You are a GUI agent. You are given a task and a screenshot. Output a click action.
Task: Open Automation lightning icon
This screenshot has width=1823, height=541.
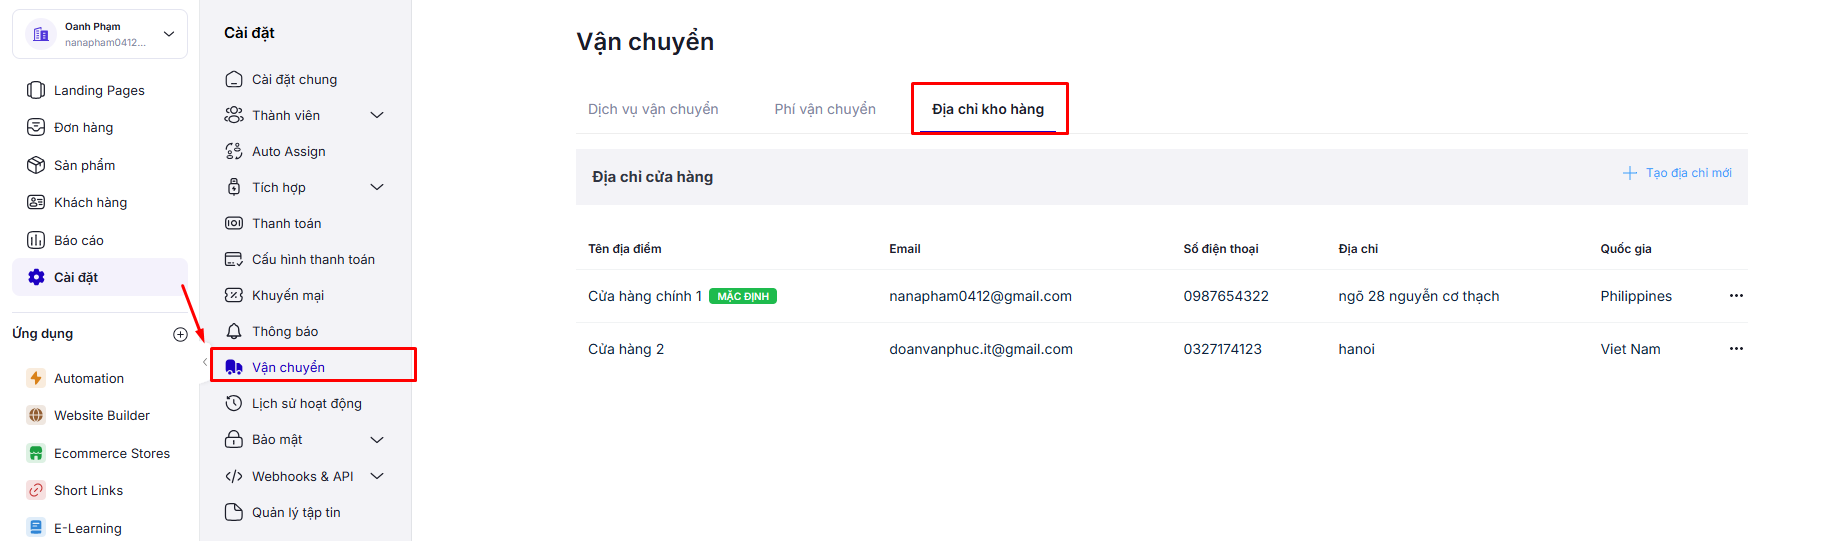click(36, 378)
